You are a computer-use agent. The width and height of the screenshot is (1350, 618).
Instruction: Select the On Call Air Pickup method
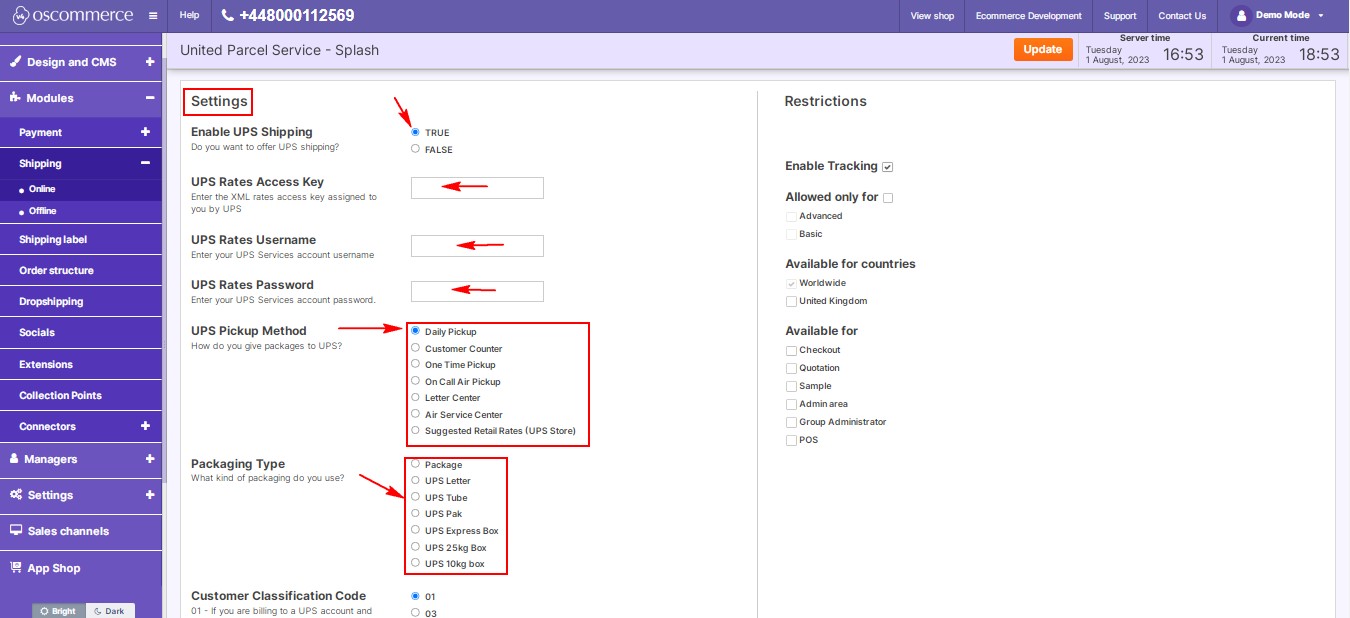415,381
